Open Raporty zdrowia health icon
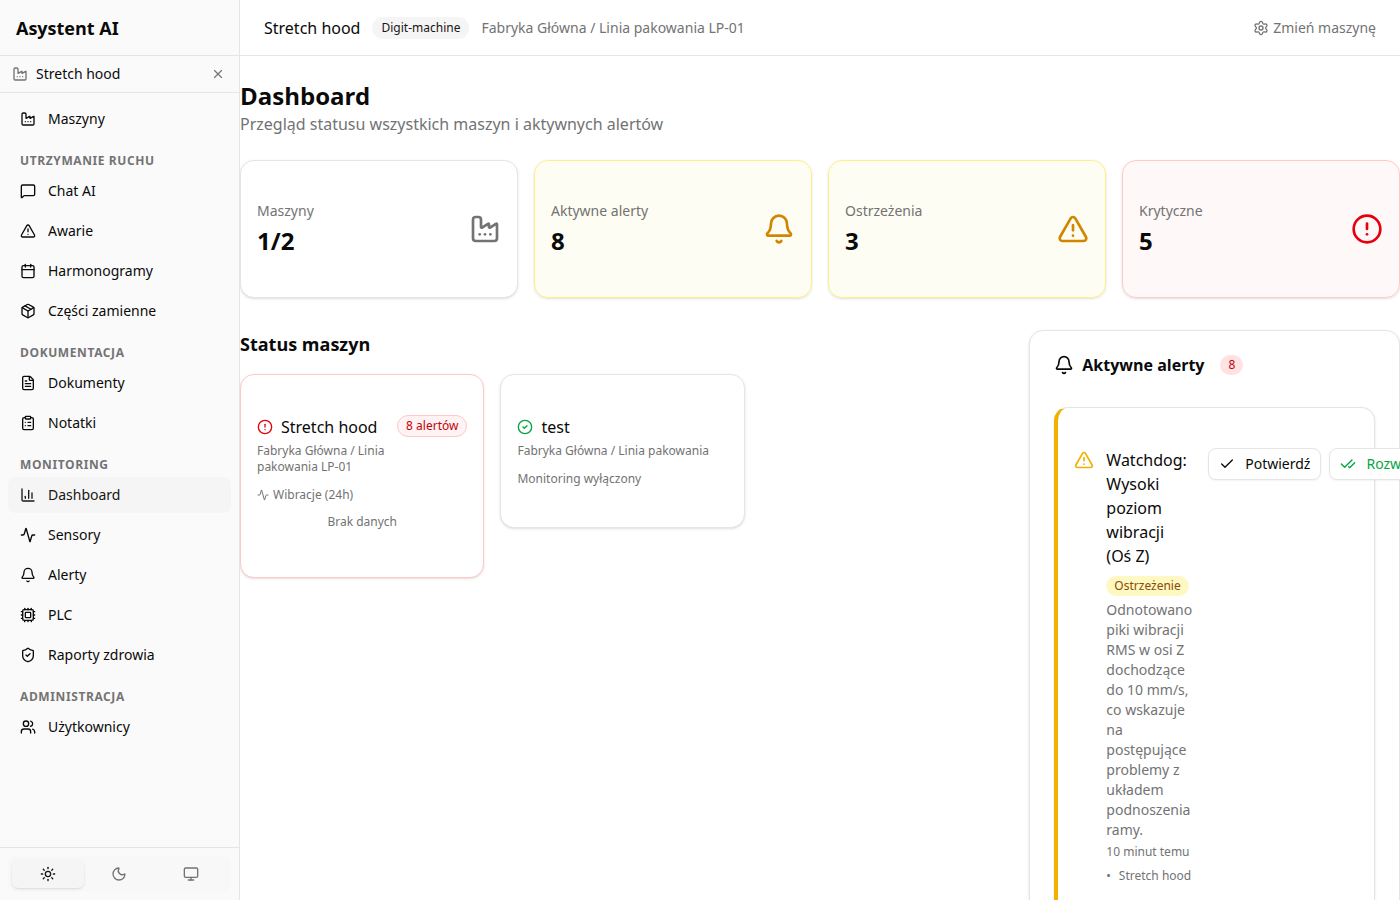 click(27, 654)
